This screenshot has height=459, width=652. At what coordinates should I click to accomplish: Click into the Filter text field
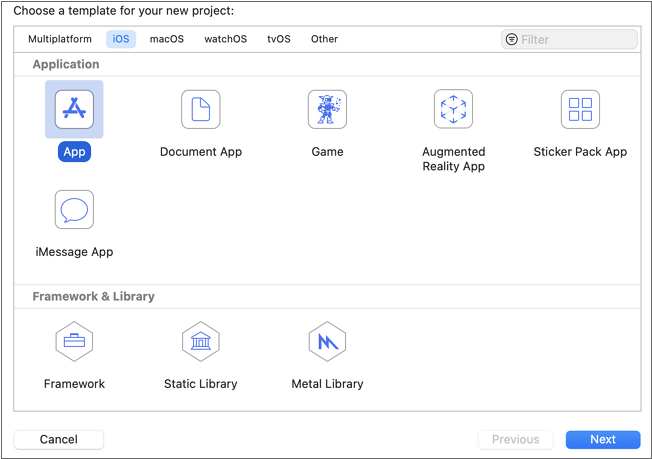[x=575, y=40]
